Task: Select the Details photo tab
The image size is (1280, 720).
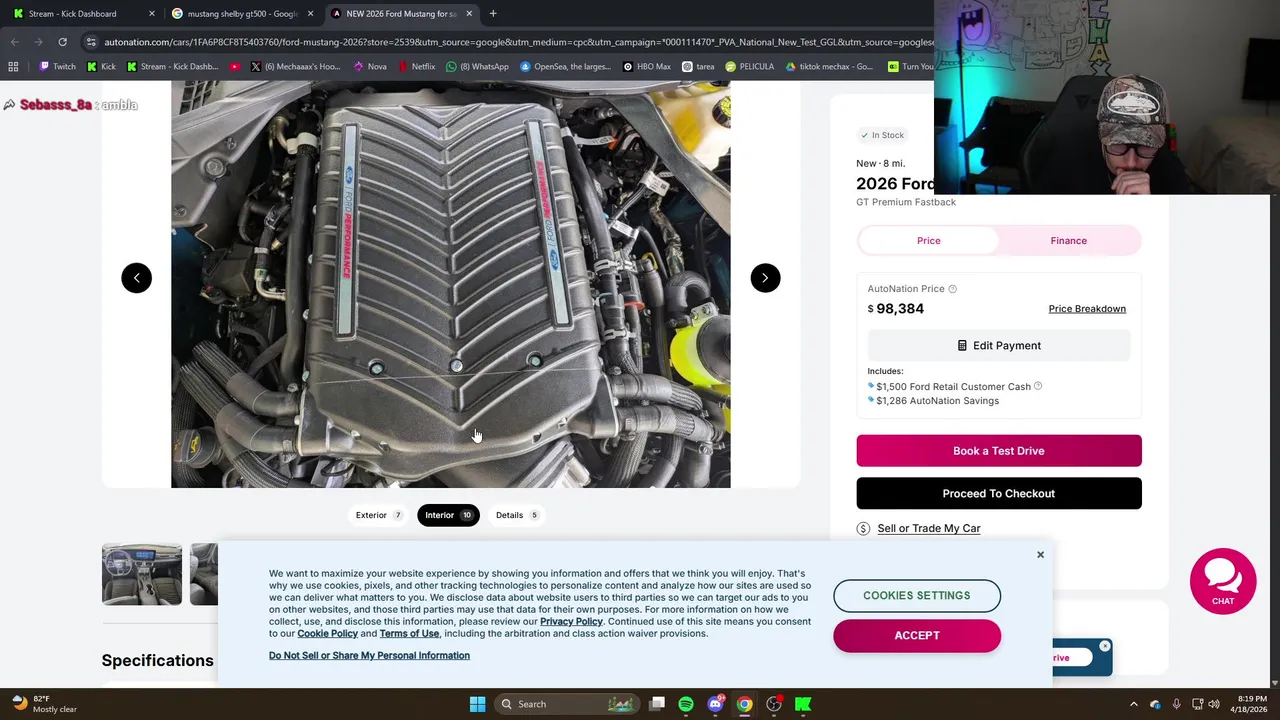Action: (x=517, y=515)
